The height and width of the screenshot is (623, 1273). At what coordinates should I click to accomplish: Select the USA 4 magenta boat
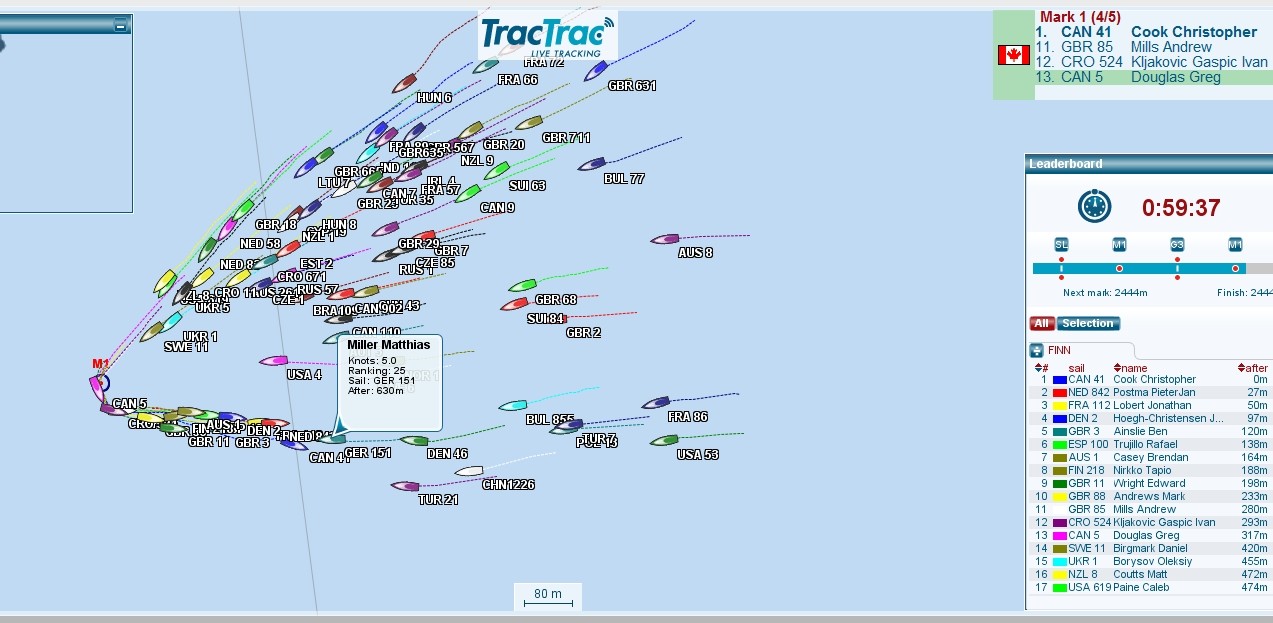[273, 361]
